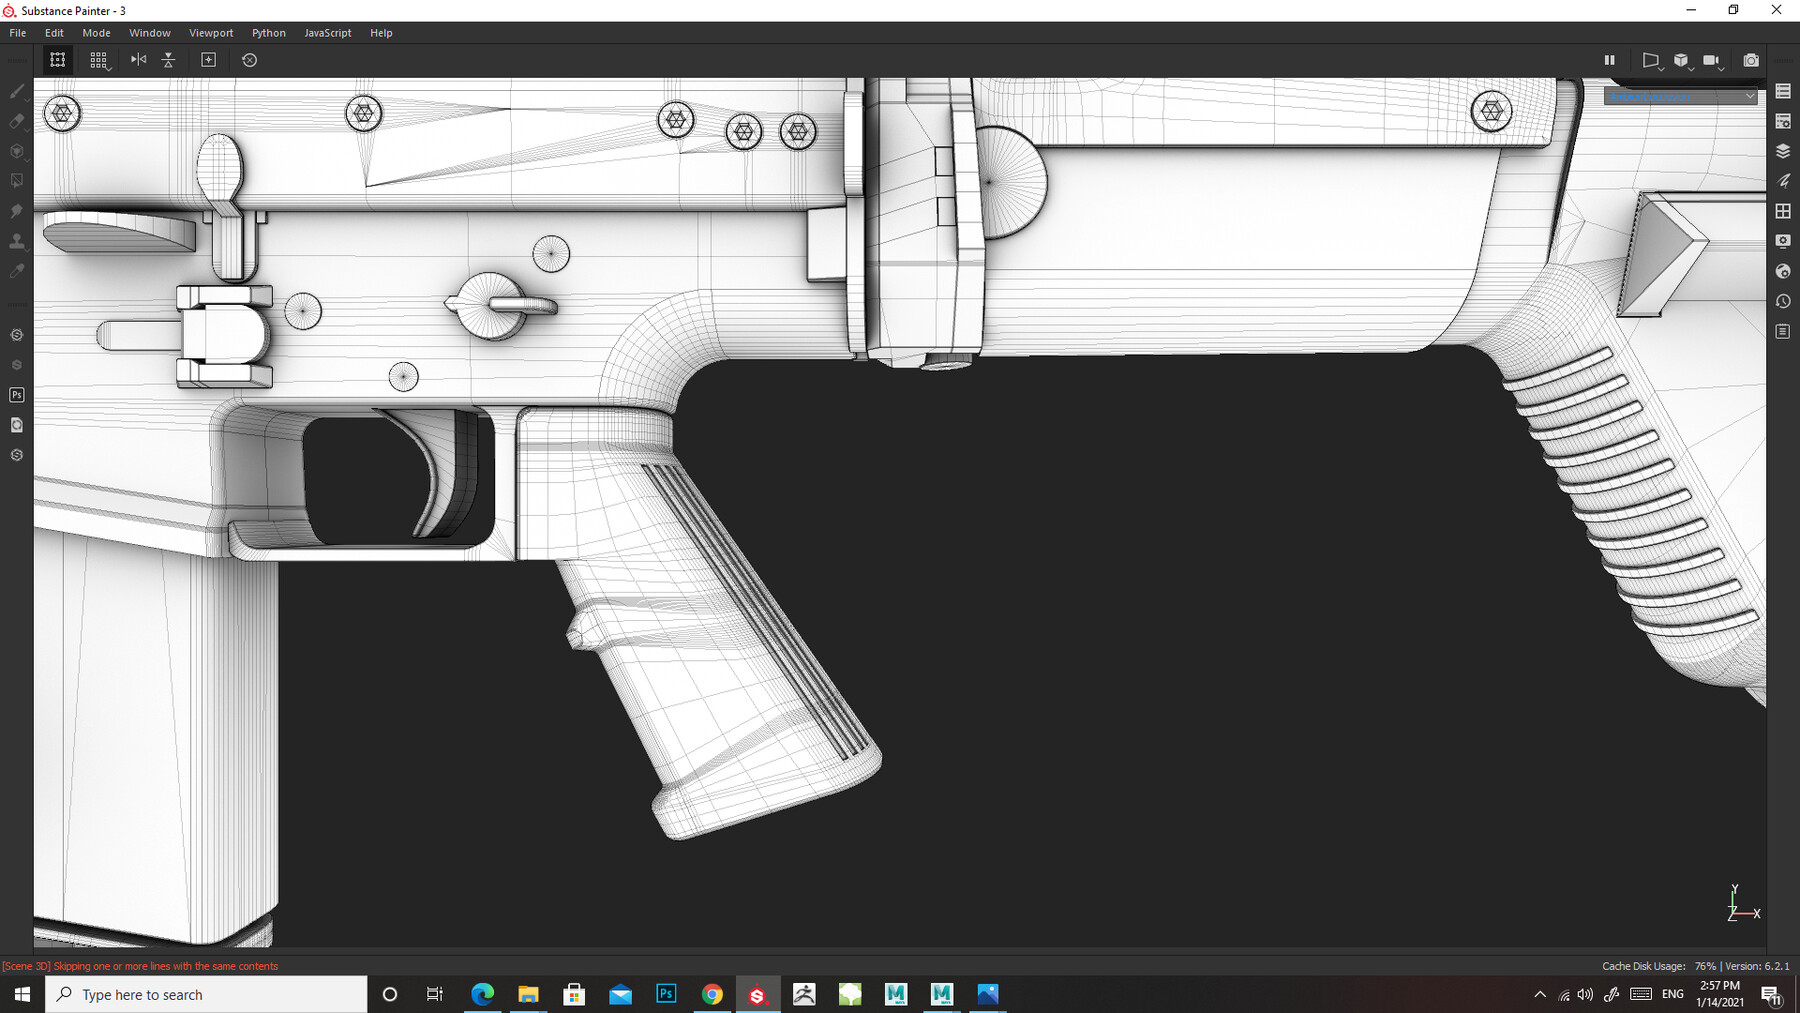Image resolution: width=1800 pixels, height=1013 pixels.
Task: Pause the viewport rendering engine
Action: click(1610, 60)
